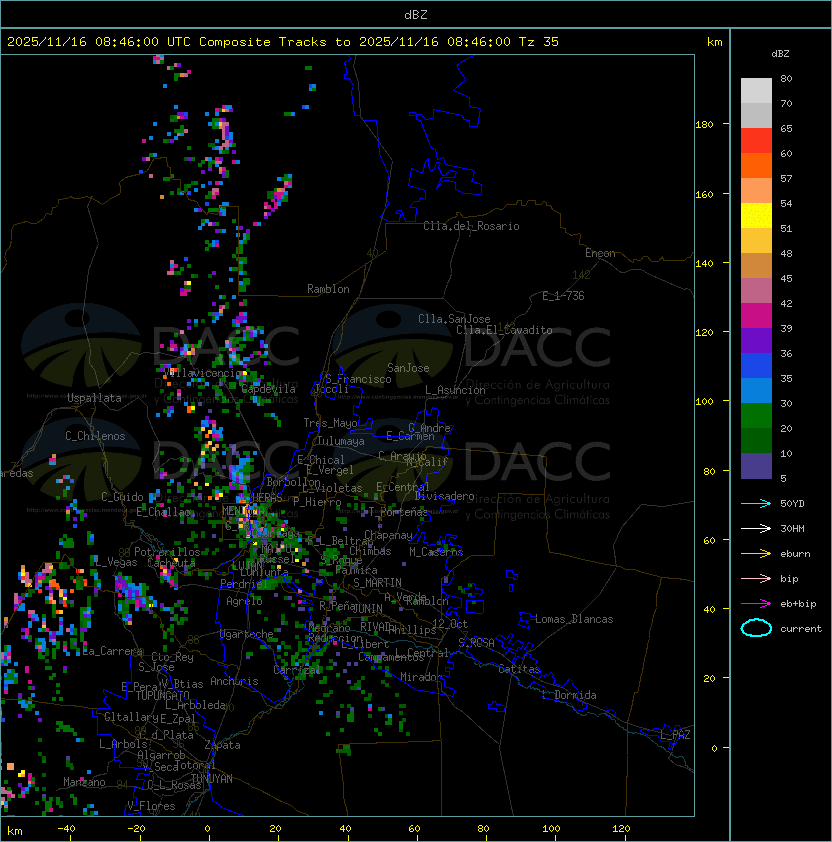The image size is (832, 842).
Task: Select the purple swatch near 39 label
Action: pos(756,341)
